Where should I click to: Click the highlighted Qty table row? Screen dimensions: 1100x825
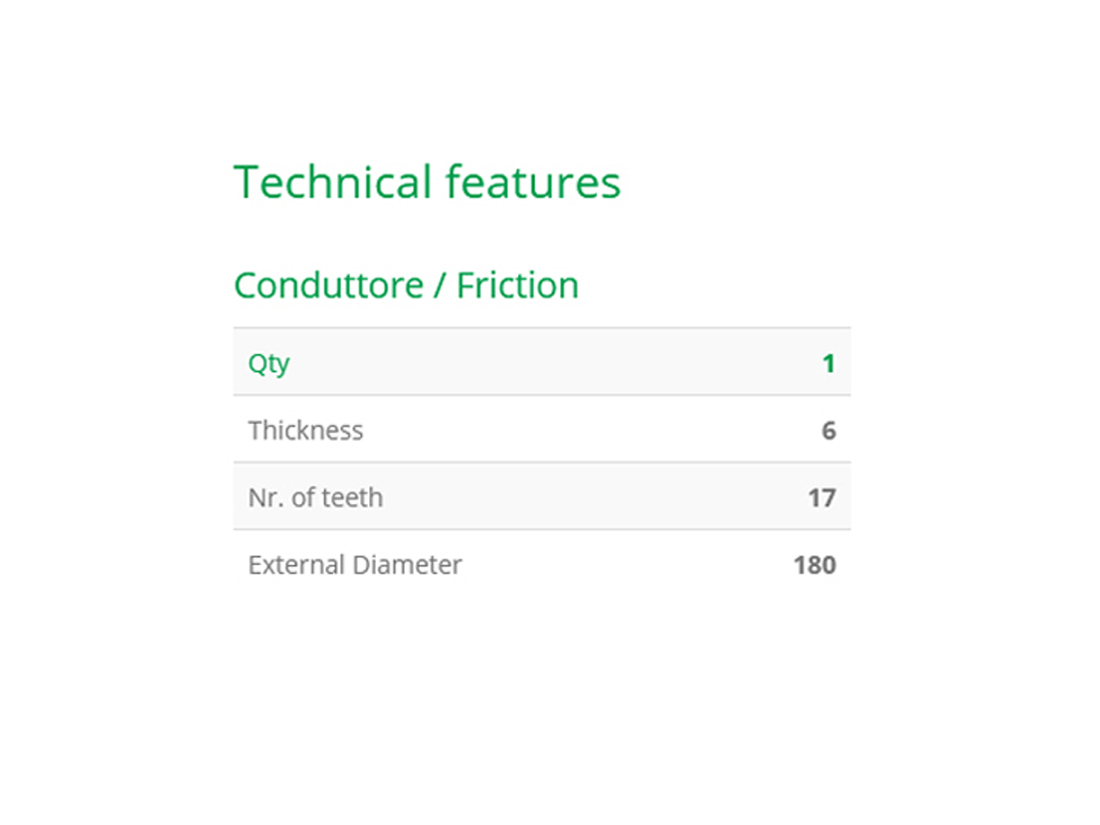[542, 362]
